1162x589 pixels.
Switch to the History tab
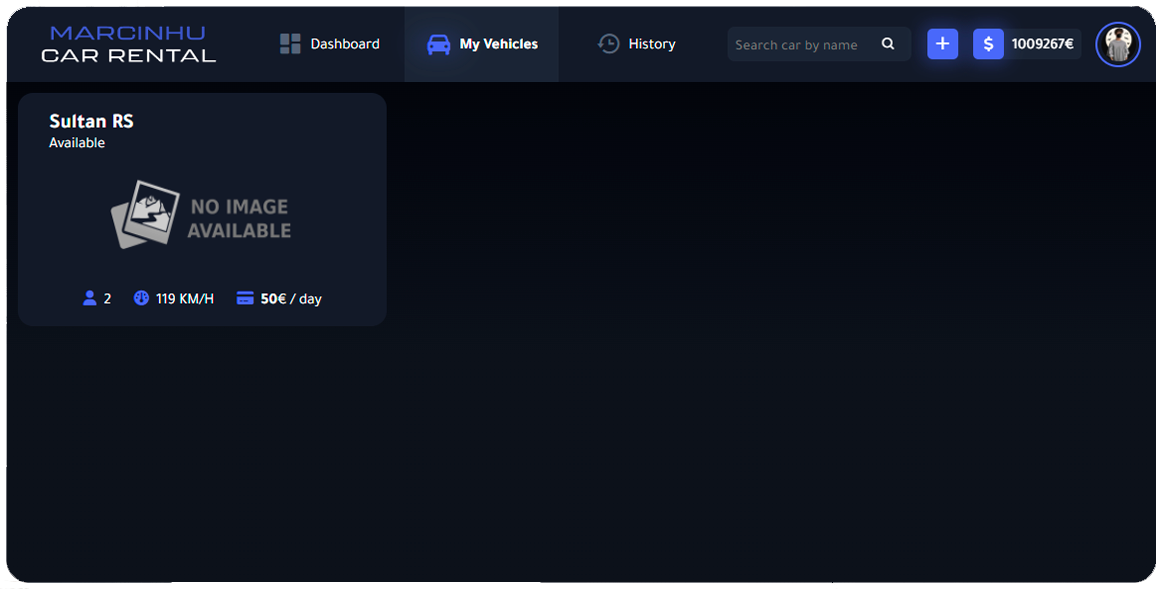tap(637, 44)
